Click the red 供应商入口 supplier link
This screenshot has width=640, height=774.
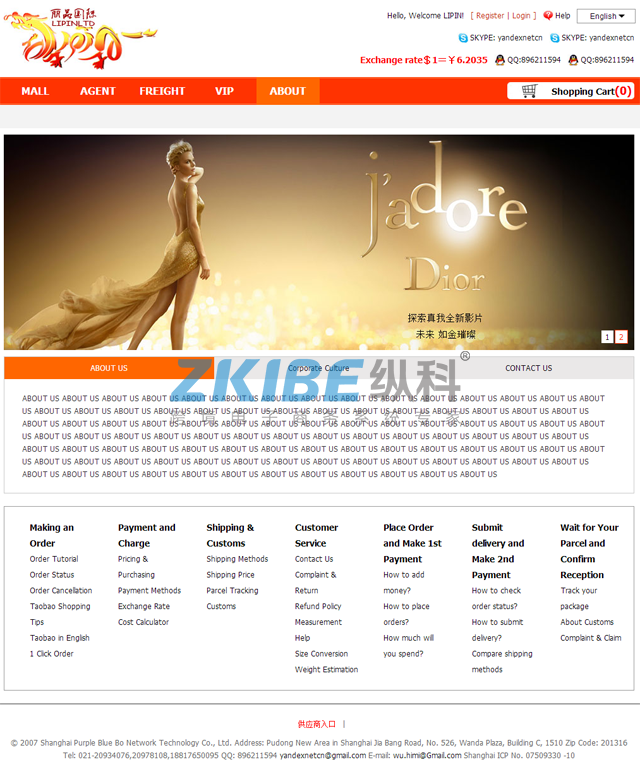(x=316, y=724)
